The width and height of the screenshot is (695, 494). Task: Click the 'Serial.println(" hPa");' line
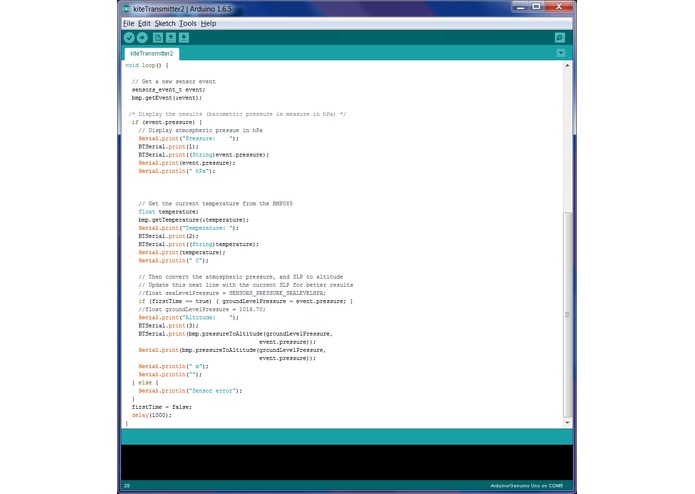tap(177, 171)
